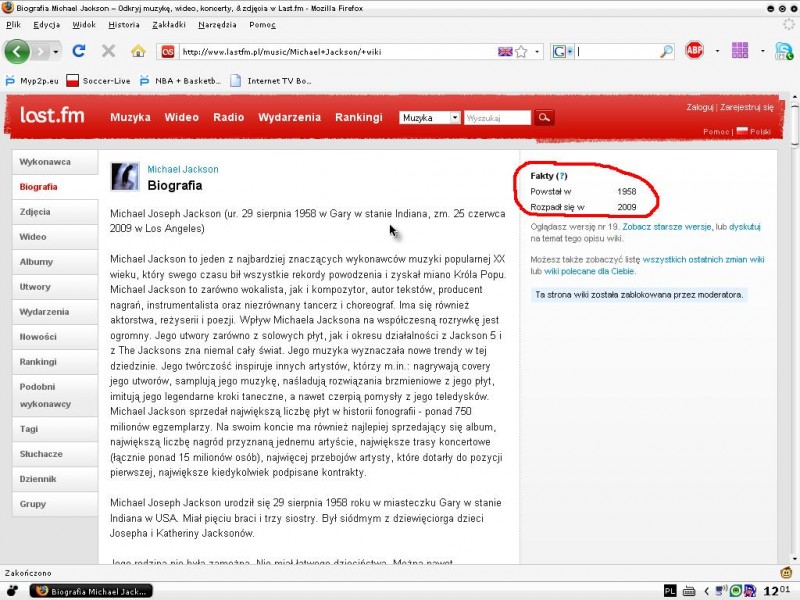800x600 pixels.
Task: Click the Michael Jackson artist link
Action: 183,169
